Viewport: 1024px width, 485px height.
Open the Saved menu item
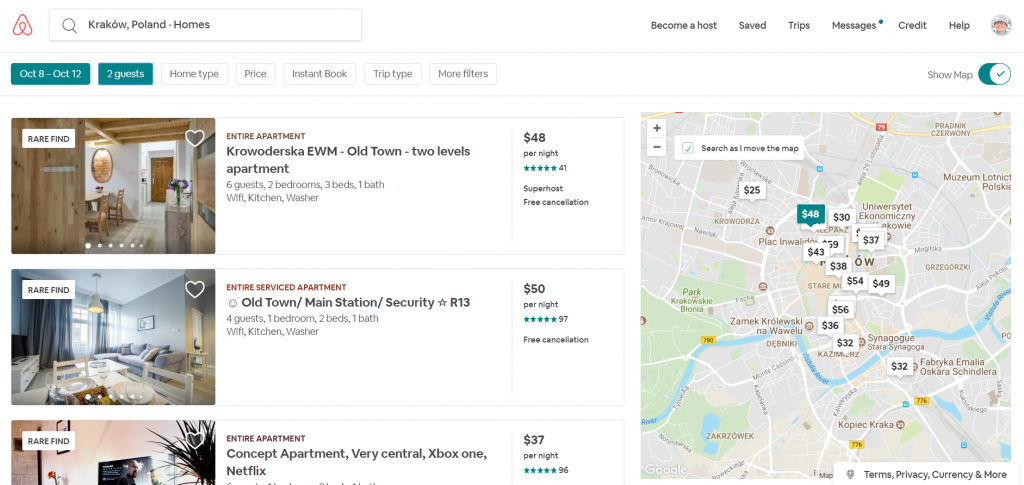click(752, 25)
